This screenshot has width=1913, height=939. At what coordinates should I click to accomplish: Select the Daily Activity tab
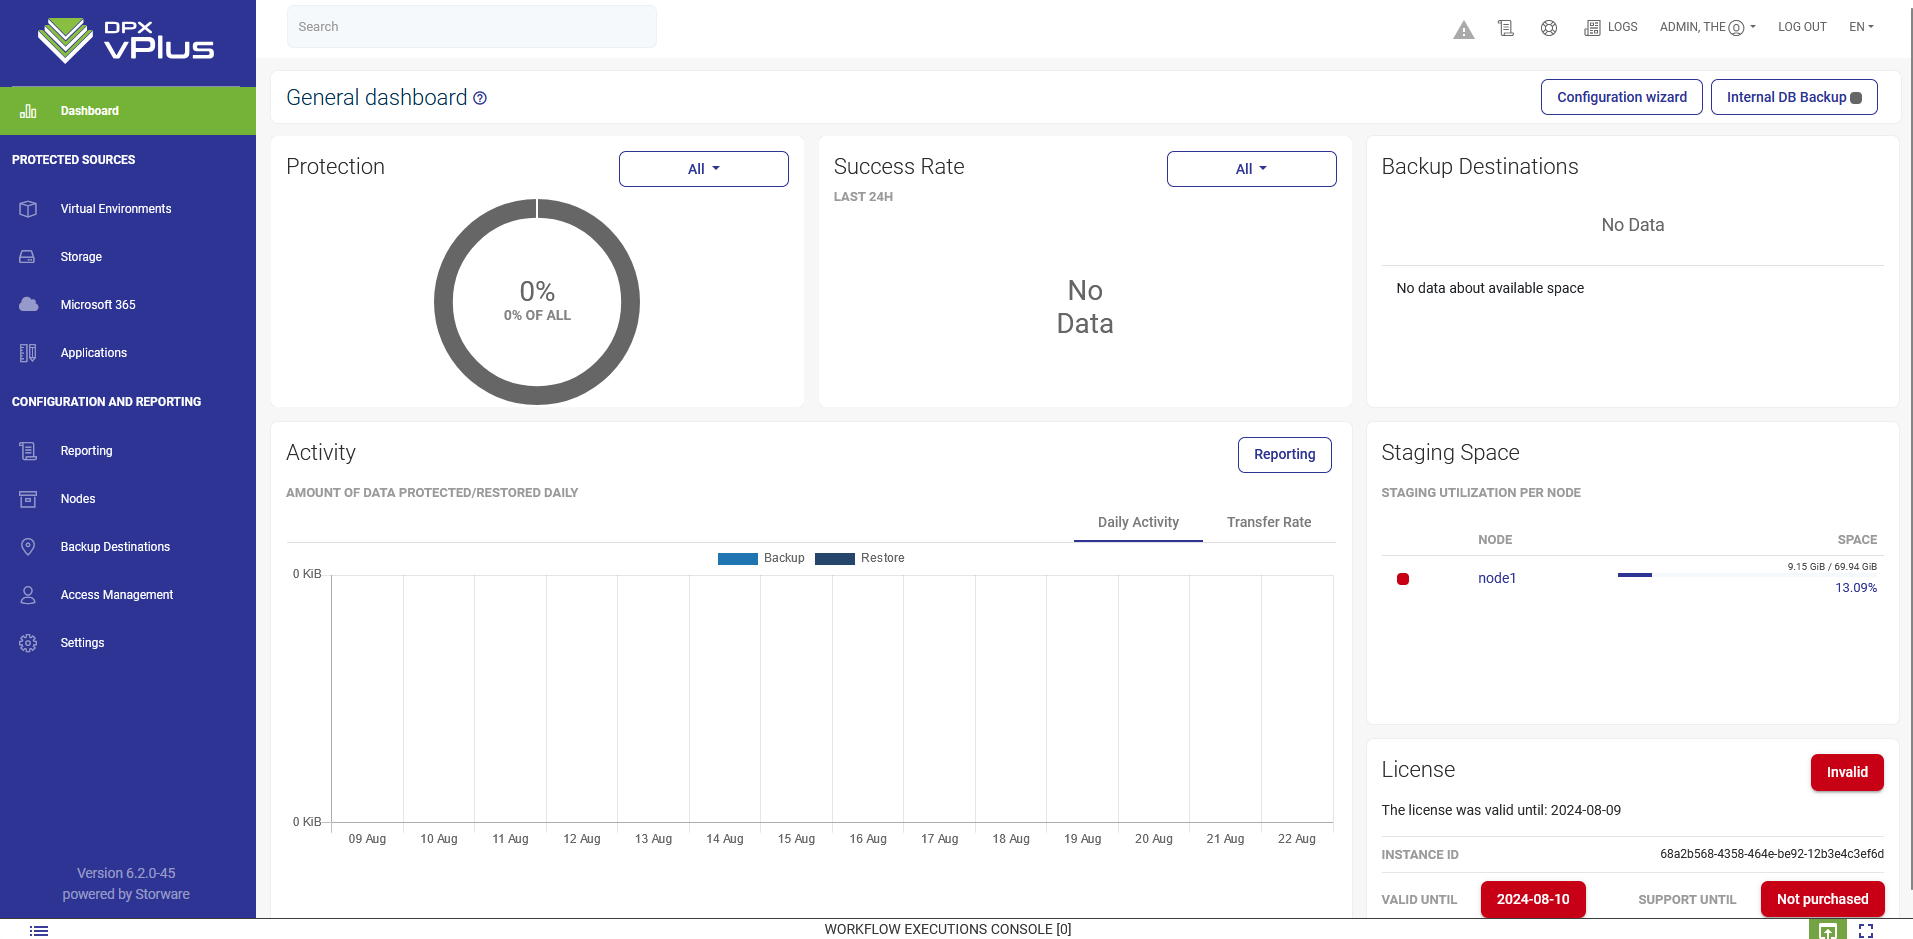click(x=1138, y=522)
